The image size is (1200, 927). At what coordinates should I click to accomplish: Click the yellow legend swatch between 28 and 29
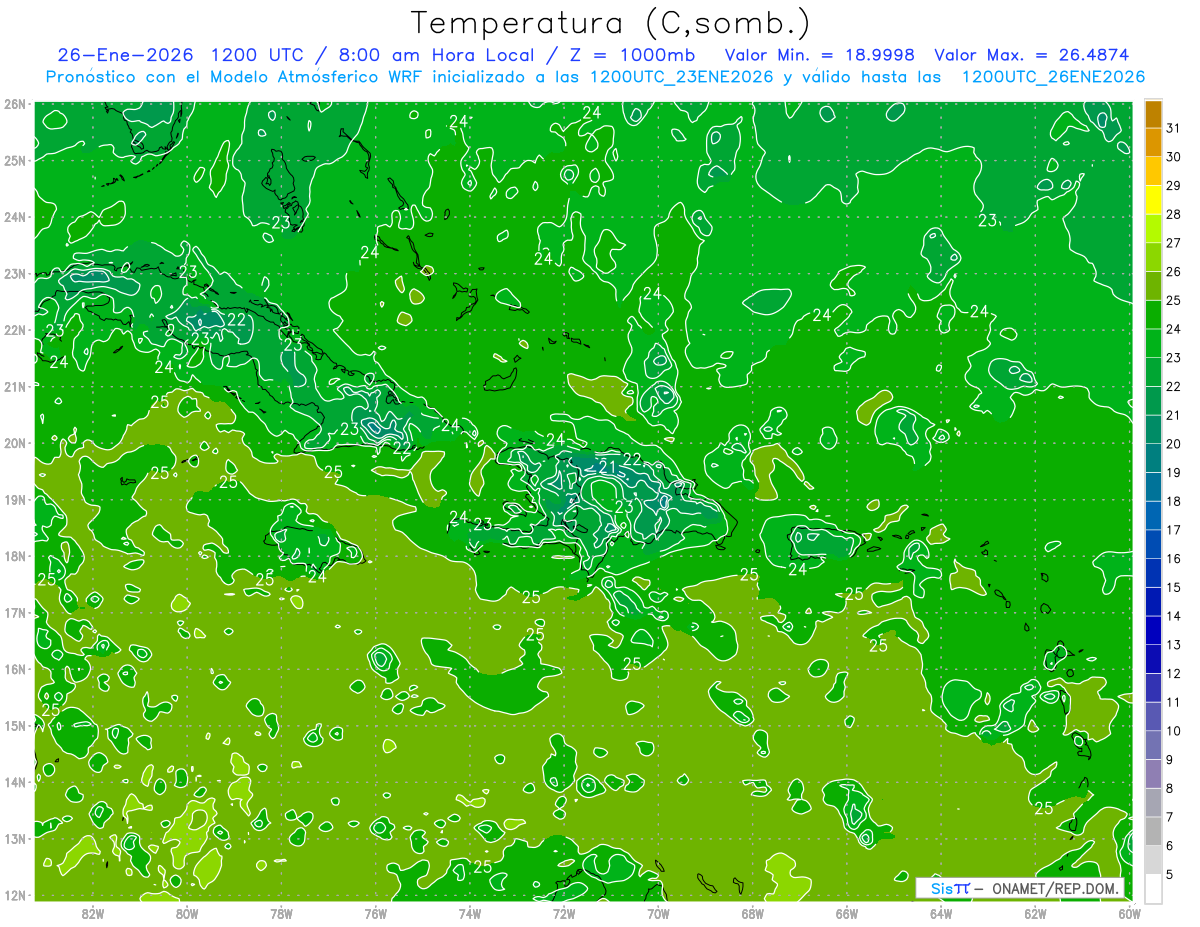click(x=1153, y=201)
